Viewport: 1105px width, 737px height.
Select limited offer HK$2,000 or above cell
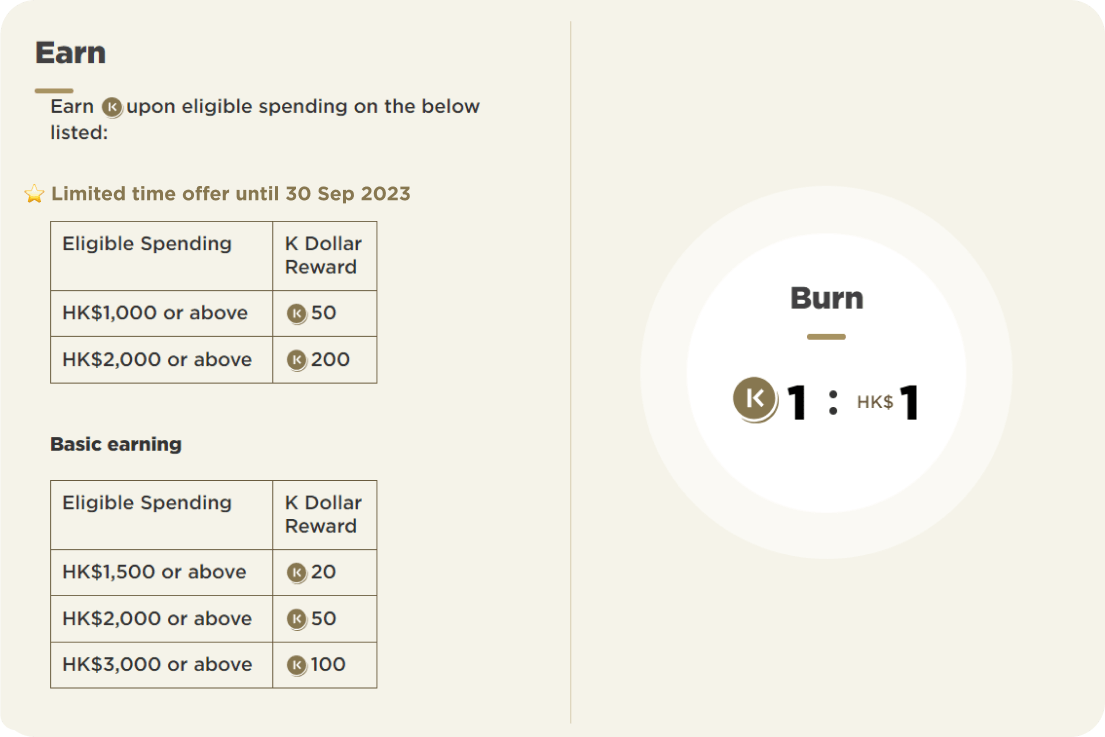coord(161,360)
